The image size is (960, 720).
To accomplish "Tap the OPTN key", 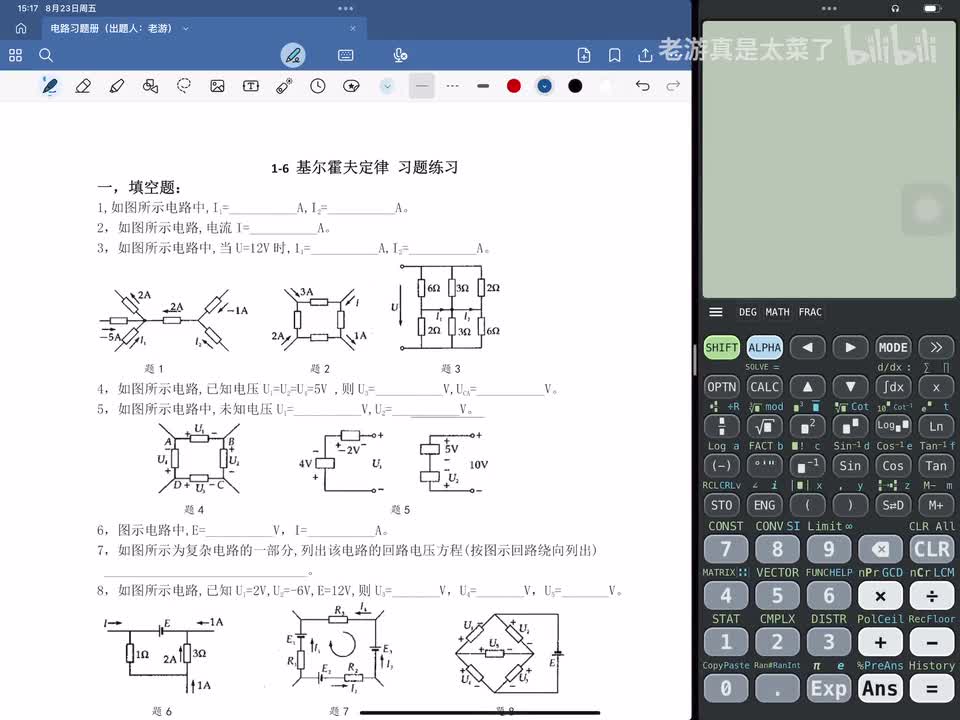I will (x=722, y=387).
